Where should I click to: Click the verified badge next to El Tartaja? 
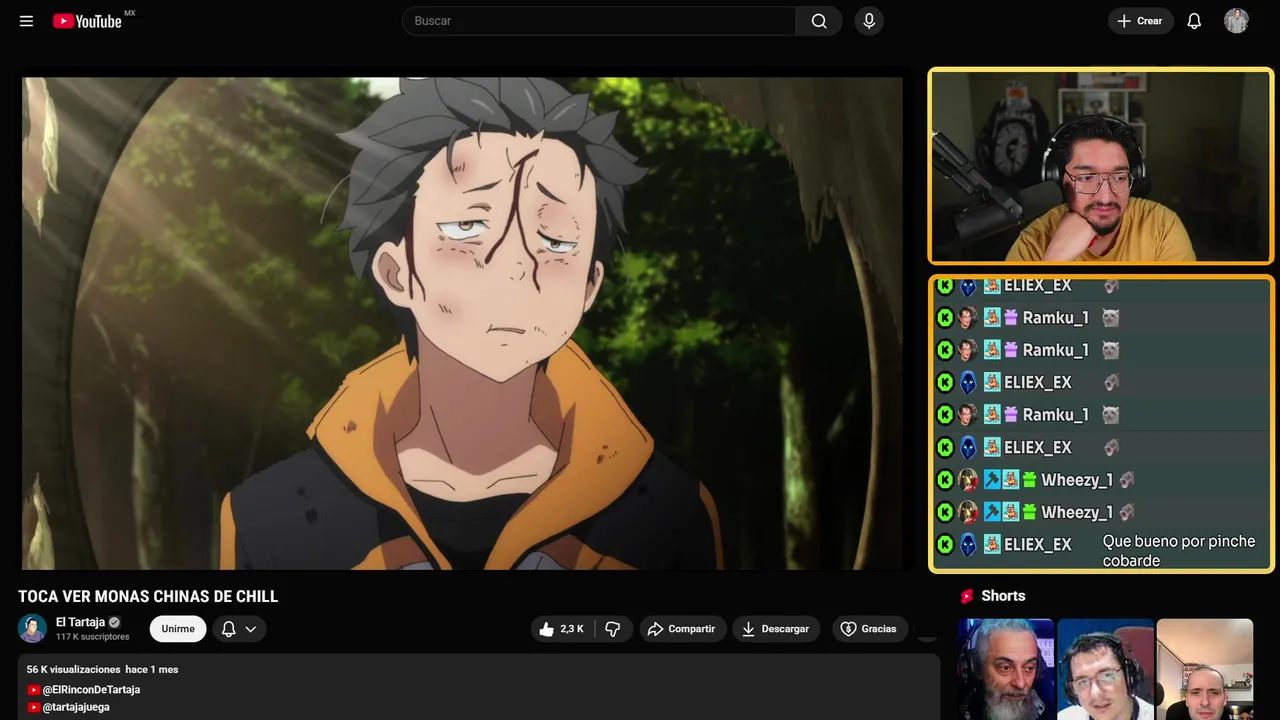(x=114, y=622)
